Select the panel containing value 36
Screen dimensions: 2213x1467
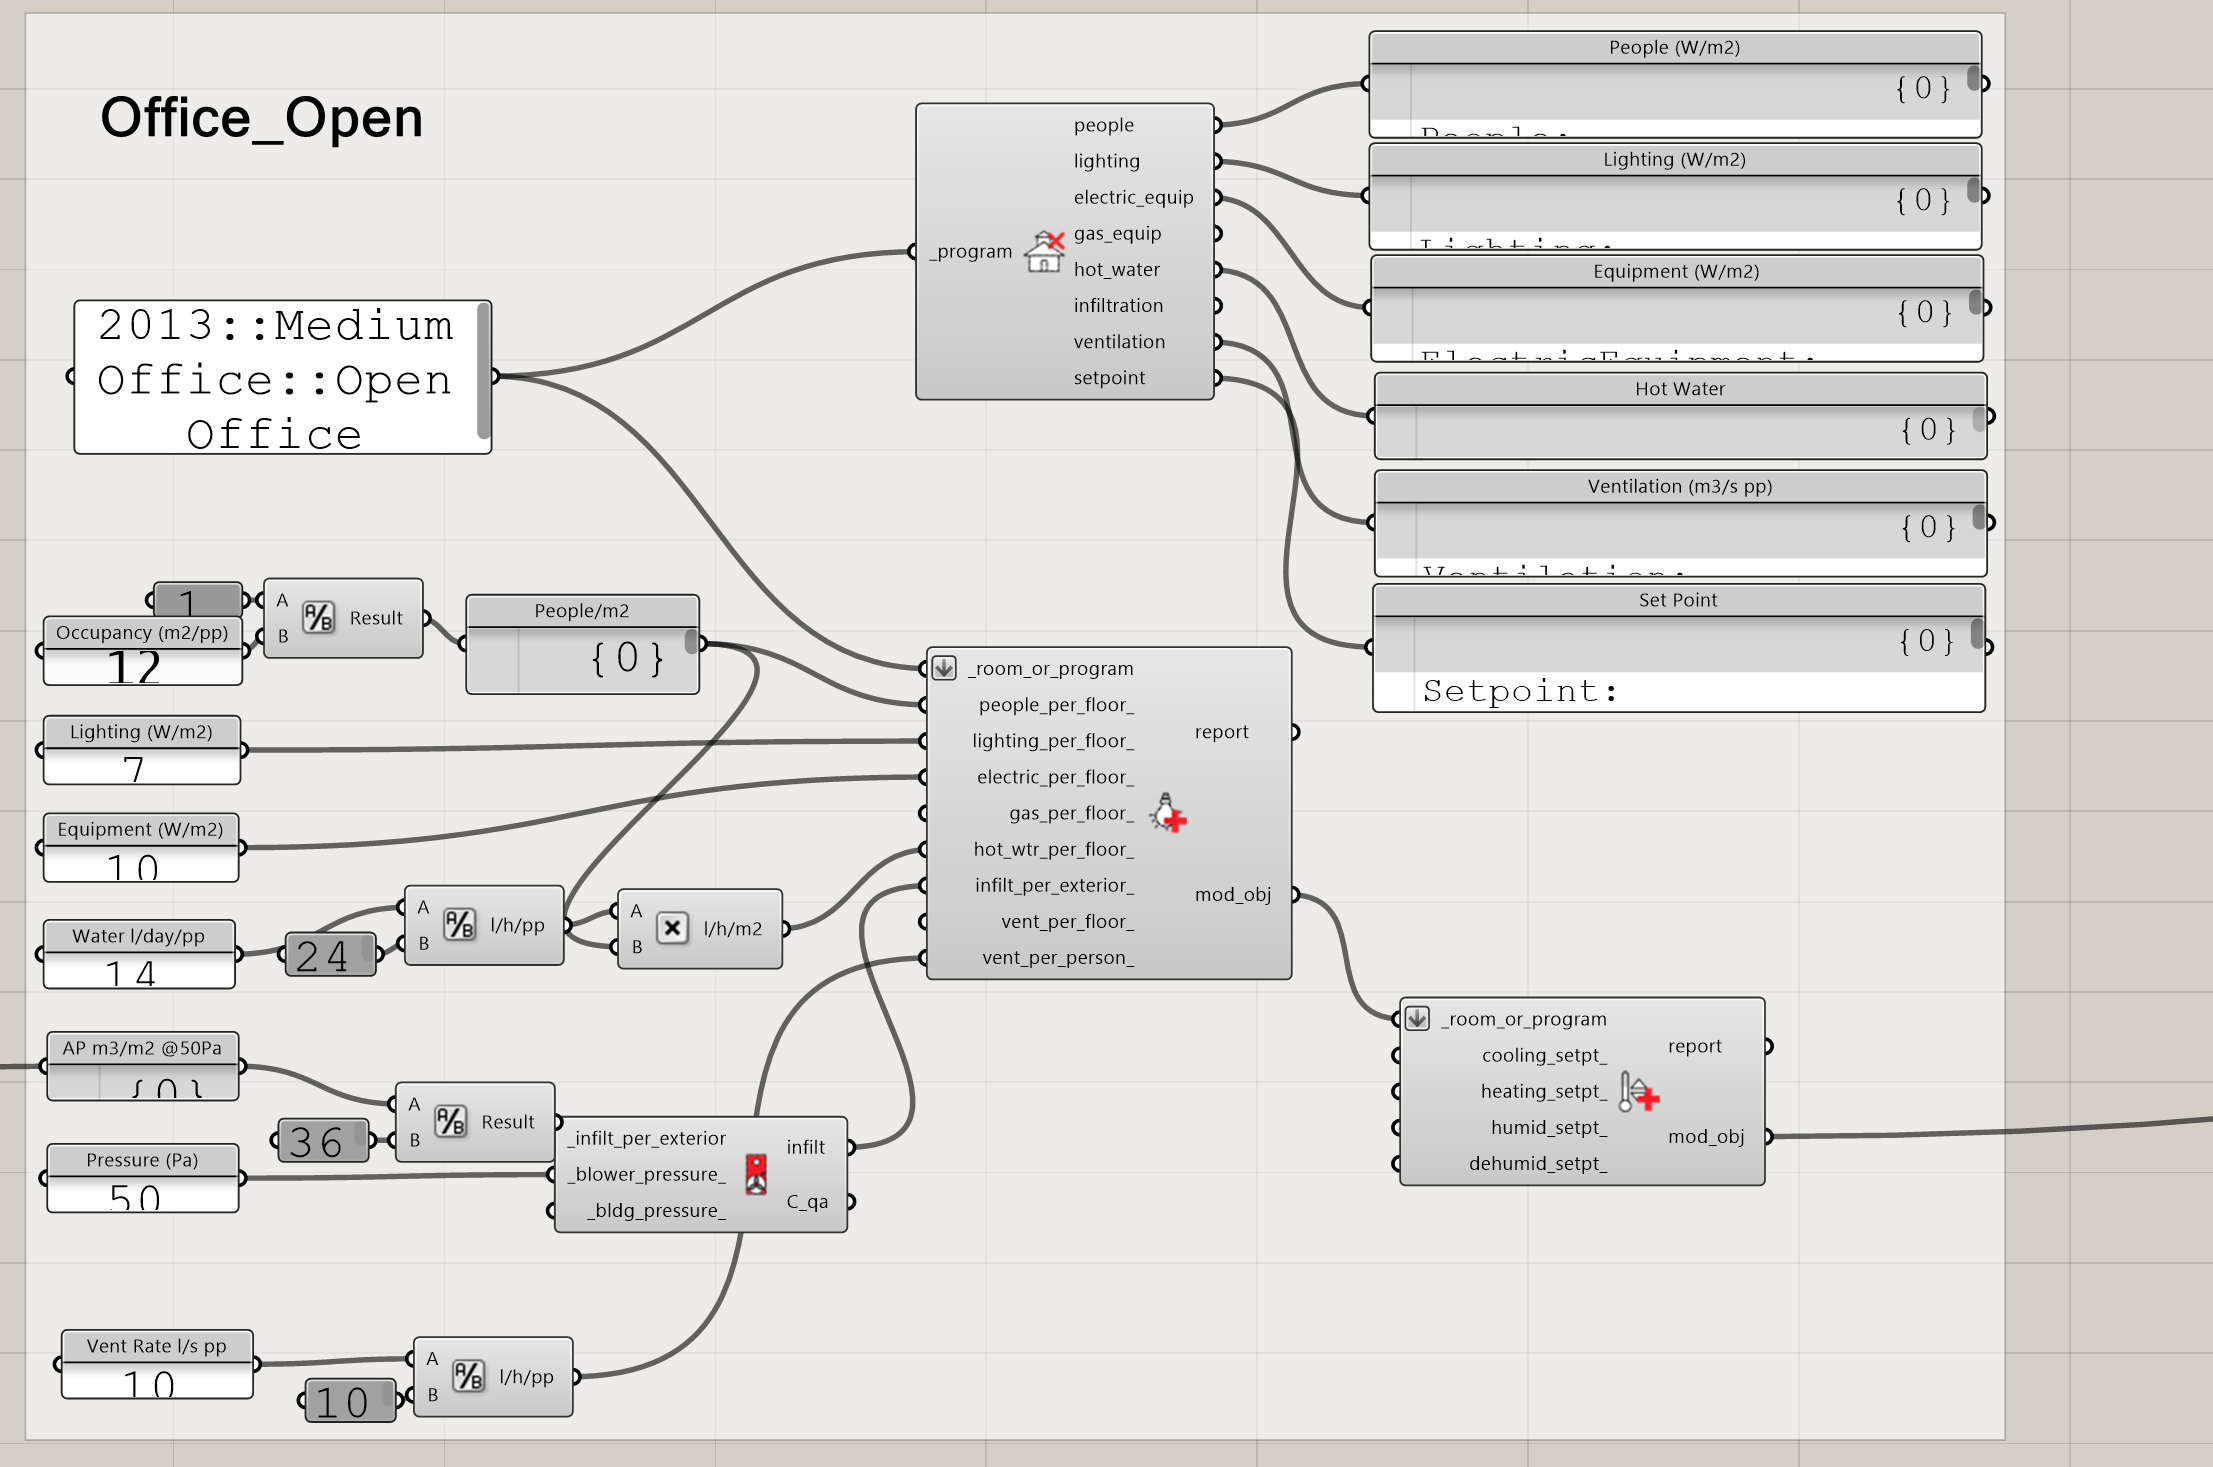coord(323,1140)
